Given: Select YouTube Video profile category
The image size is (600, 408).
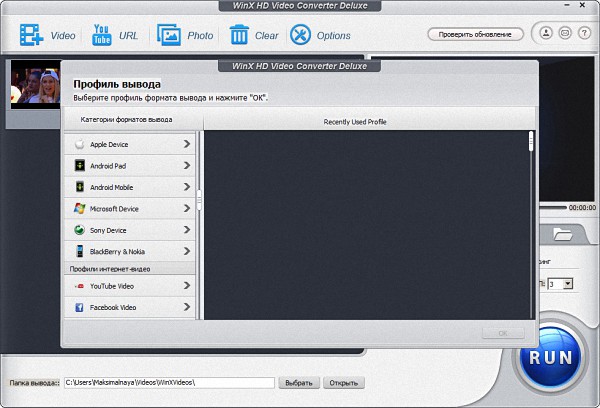Looking at the screenshot, I should click(112, 286).
